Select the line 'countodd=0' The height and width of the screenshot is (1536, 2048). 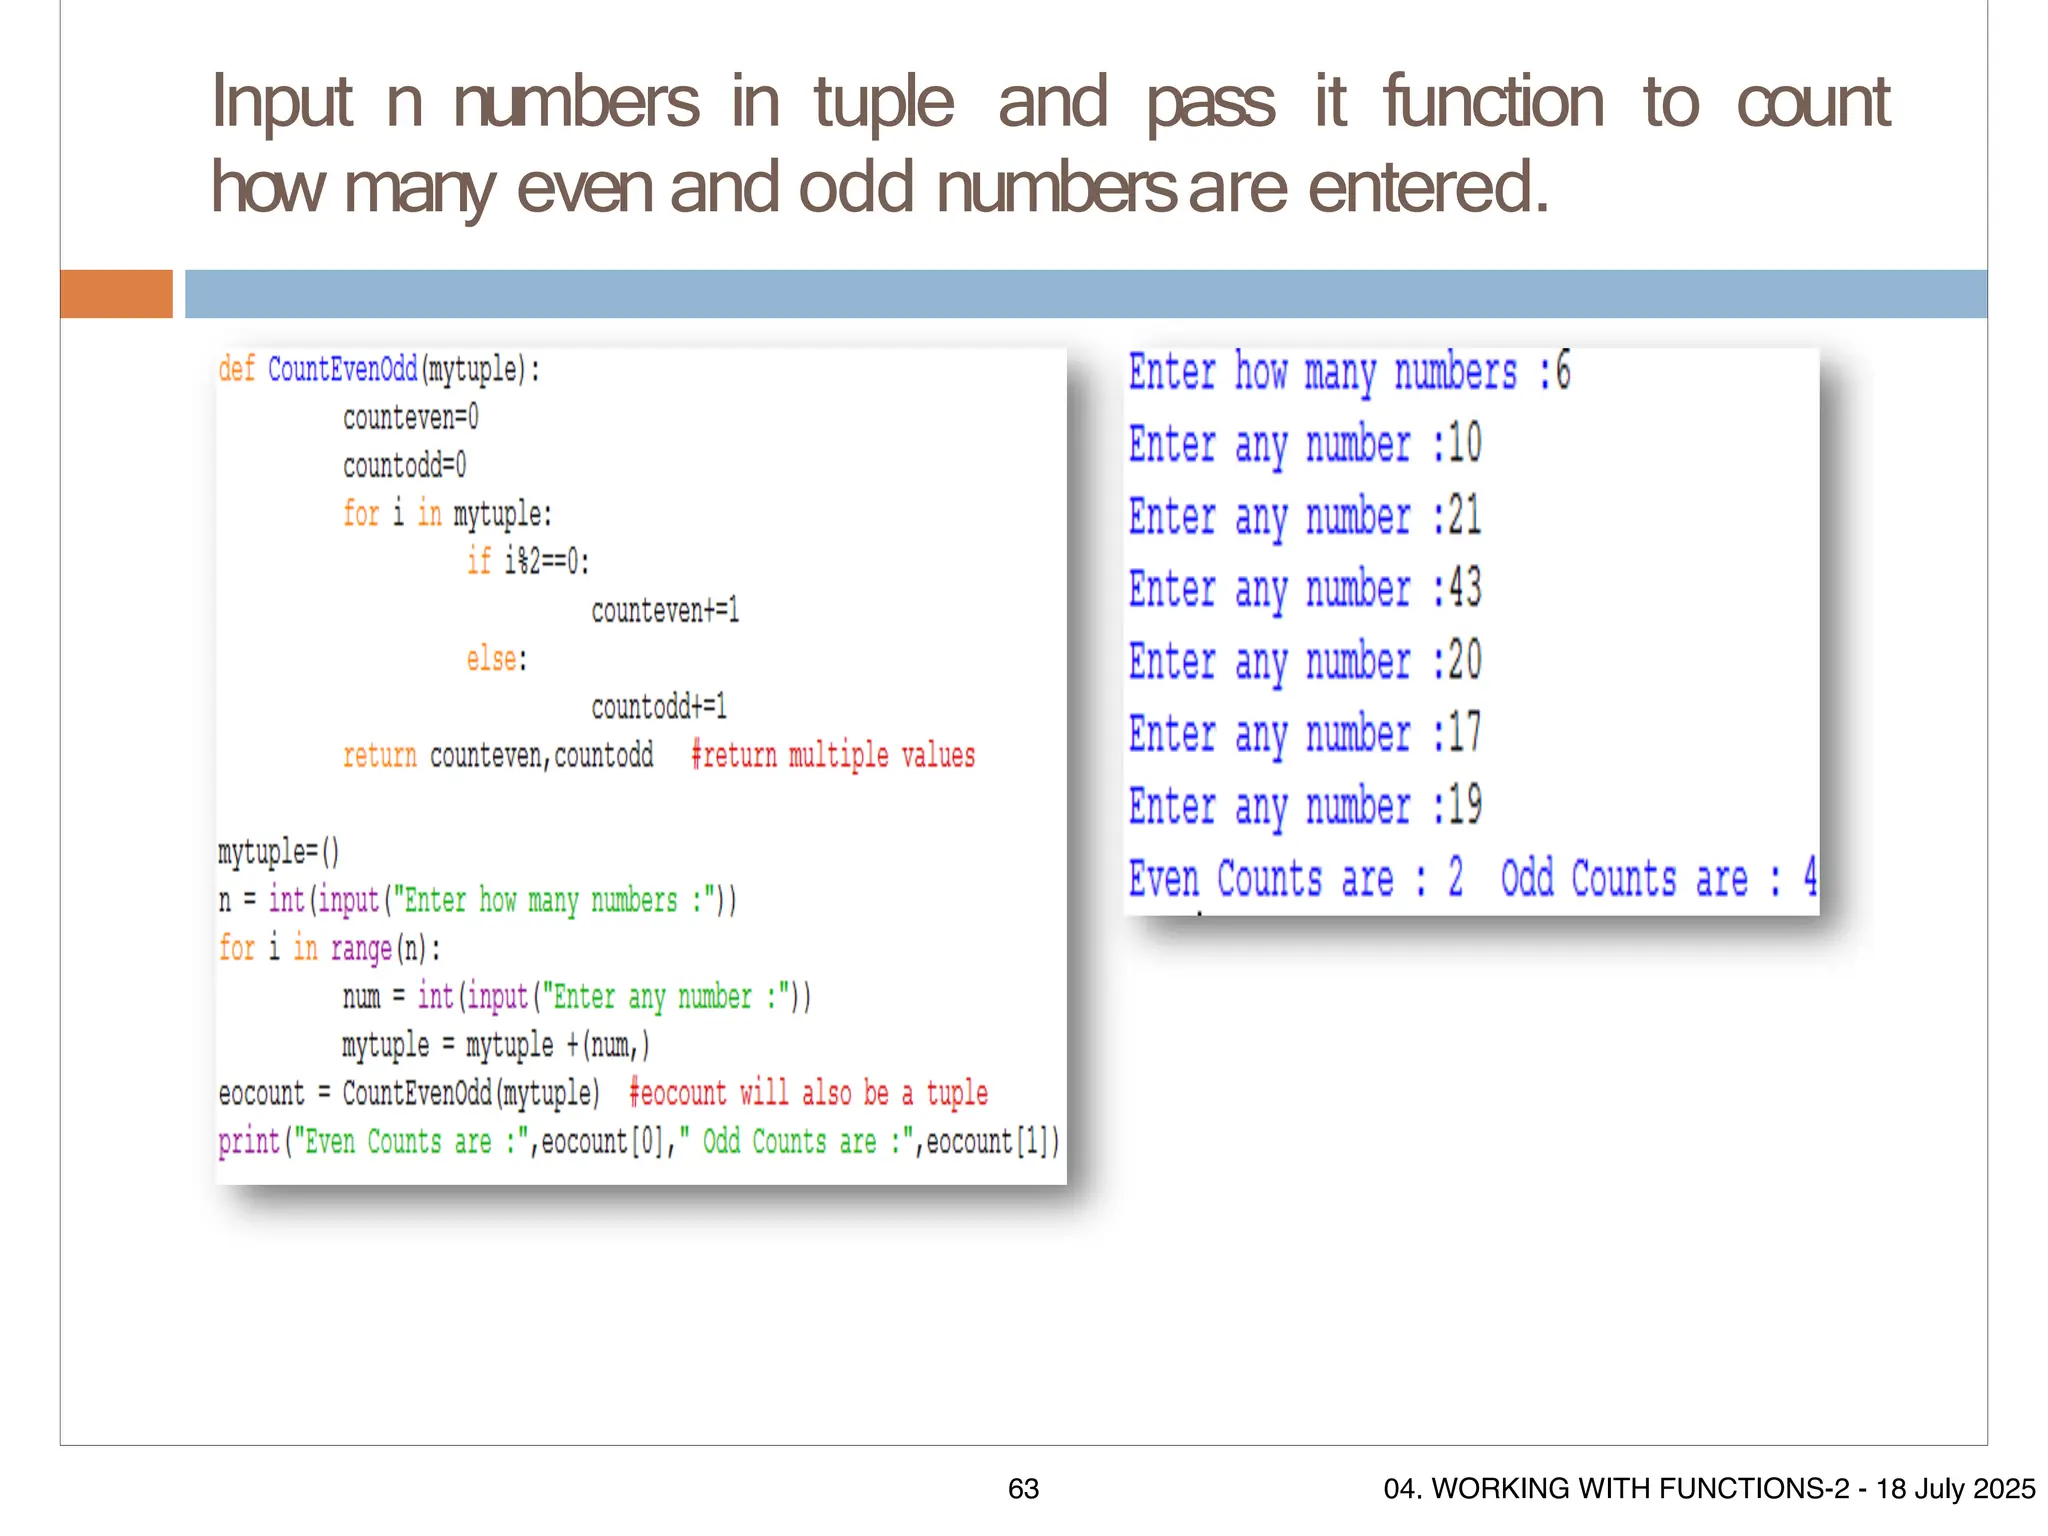[x=405, y=465]
